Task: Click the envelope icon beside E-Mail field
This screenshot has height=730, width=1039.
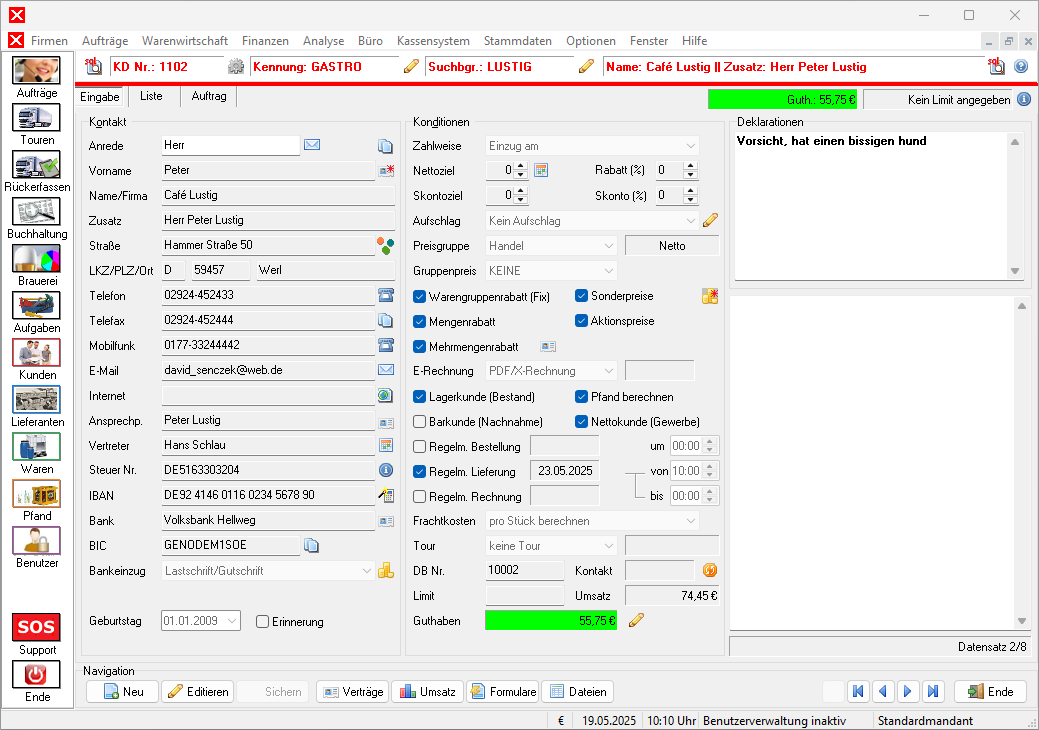Action: click(x=385, y=370)
